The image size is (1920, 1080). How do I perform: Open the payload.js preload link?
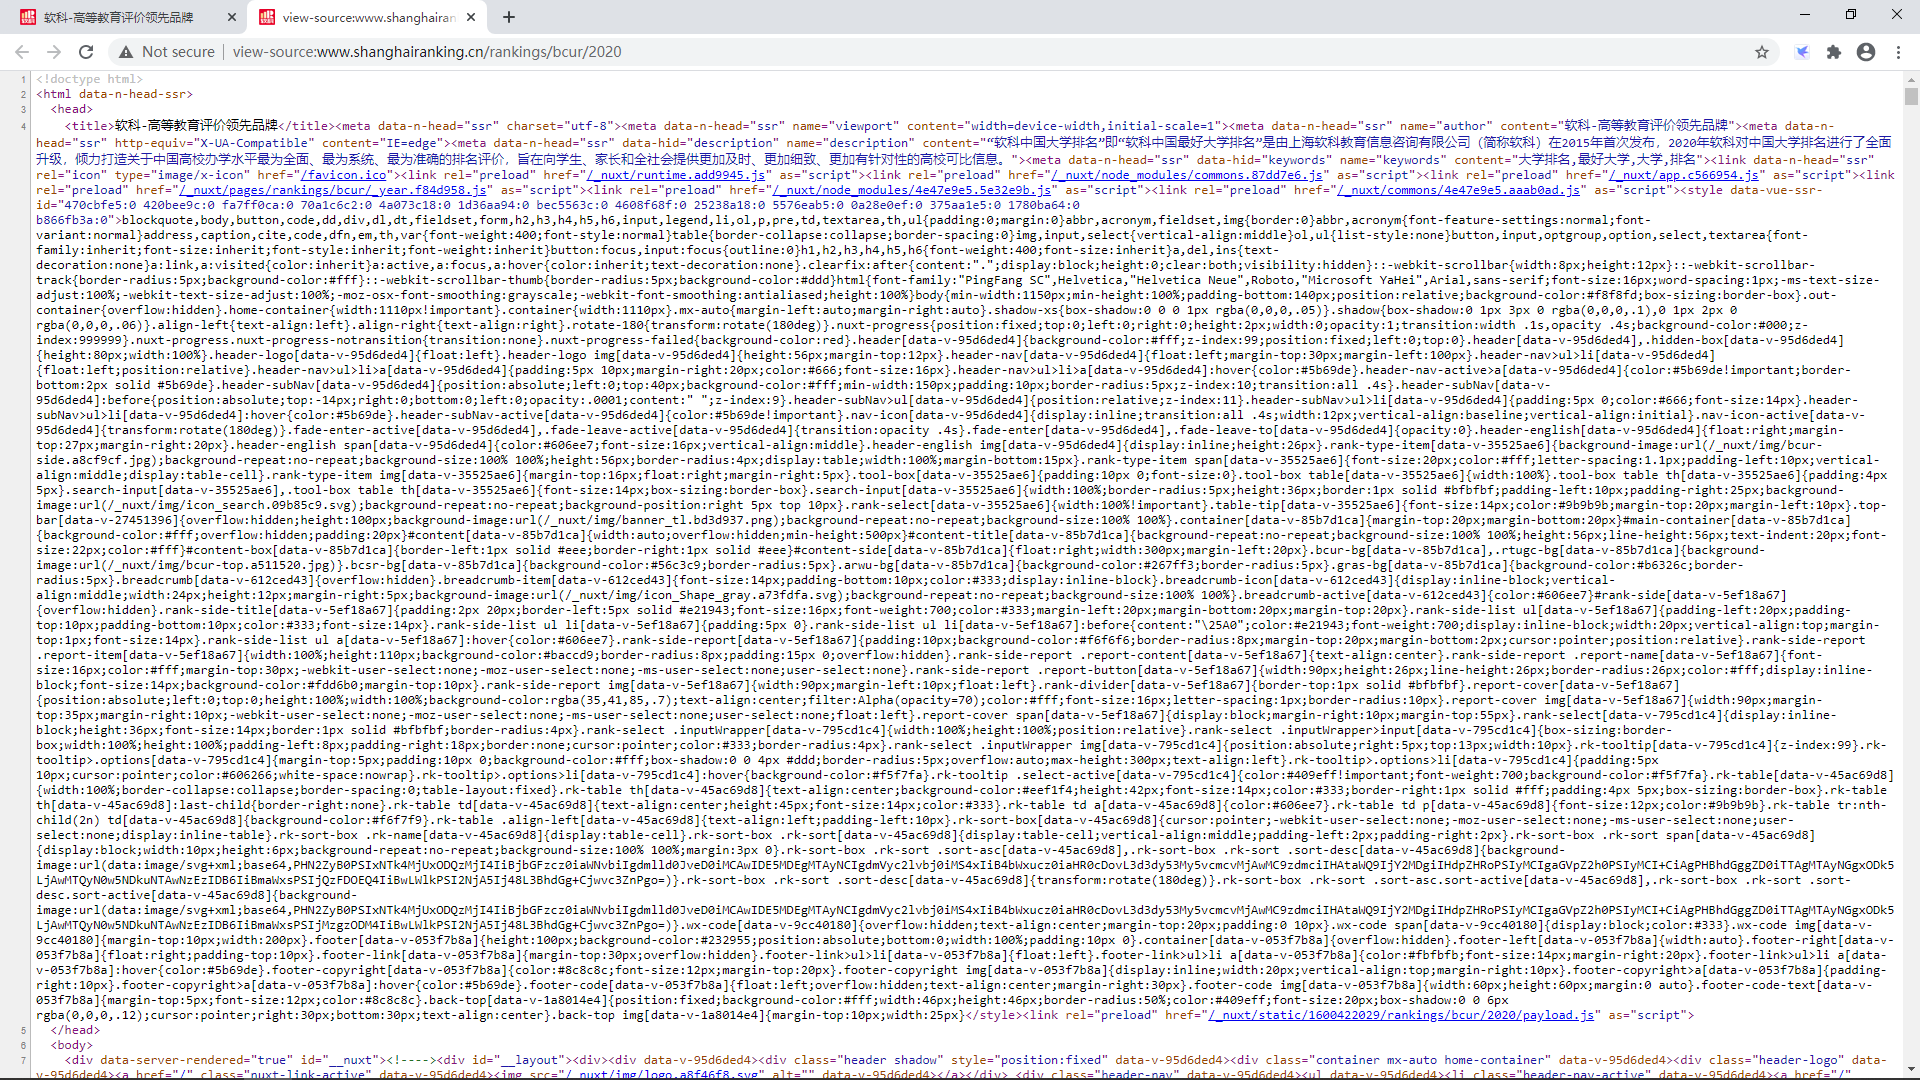tap(1402, 1015)
